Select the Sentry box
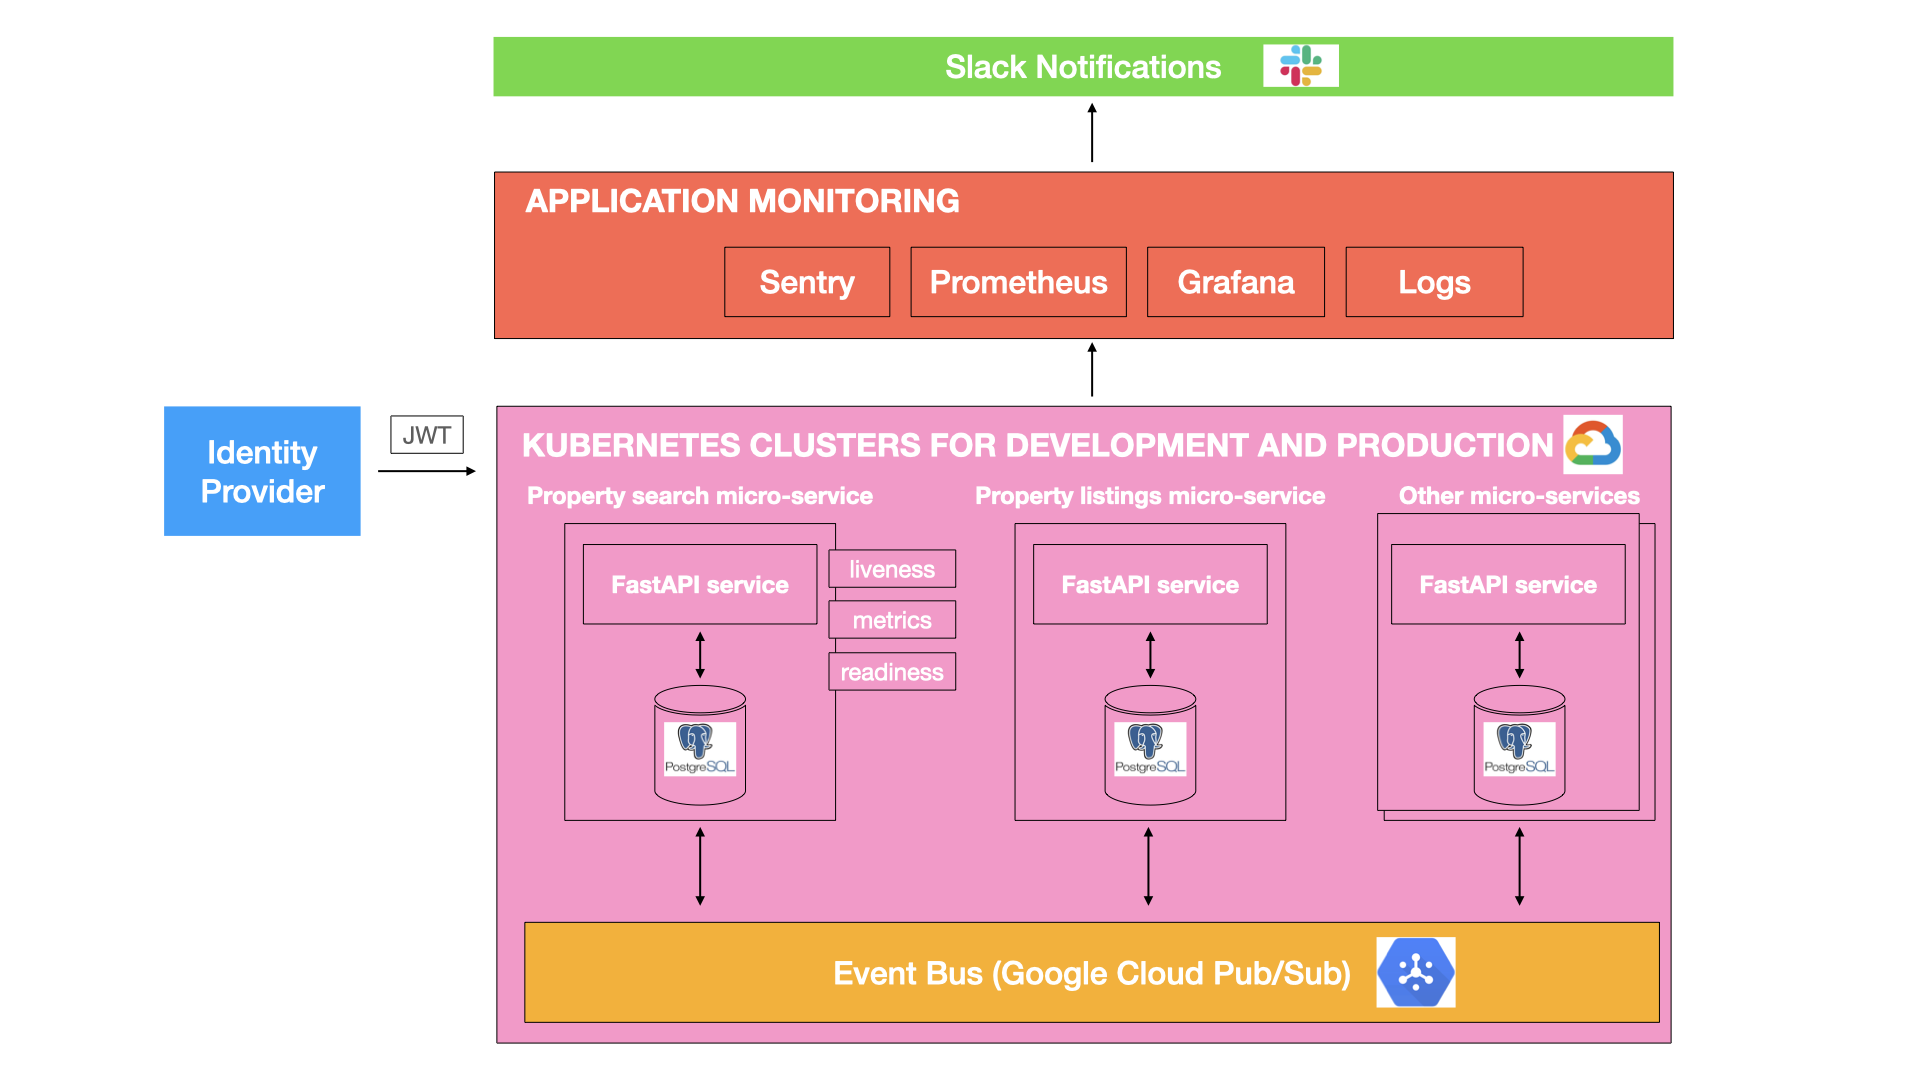The height and width of the screenshot is (1080, 1920). tap(807, 282)
